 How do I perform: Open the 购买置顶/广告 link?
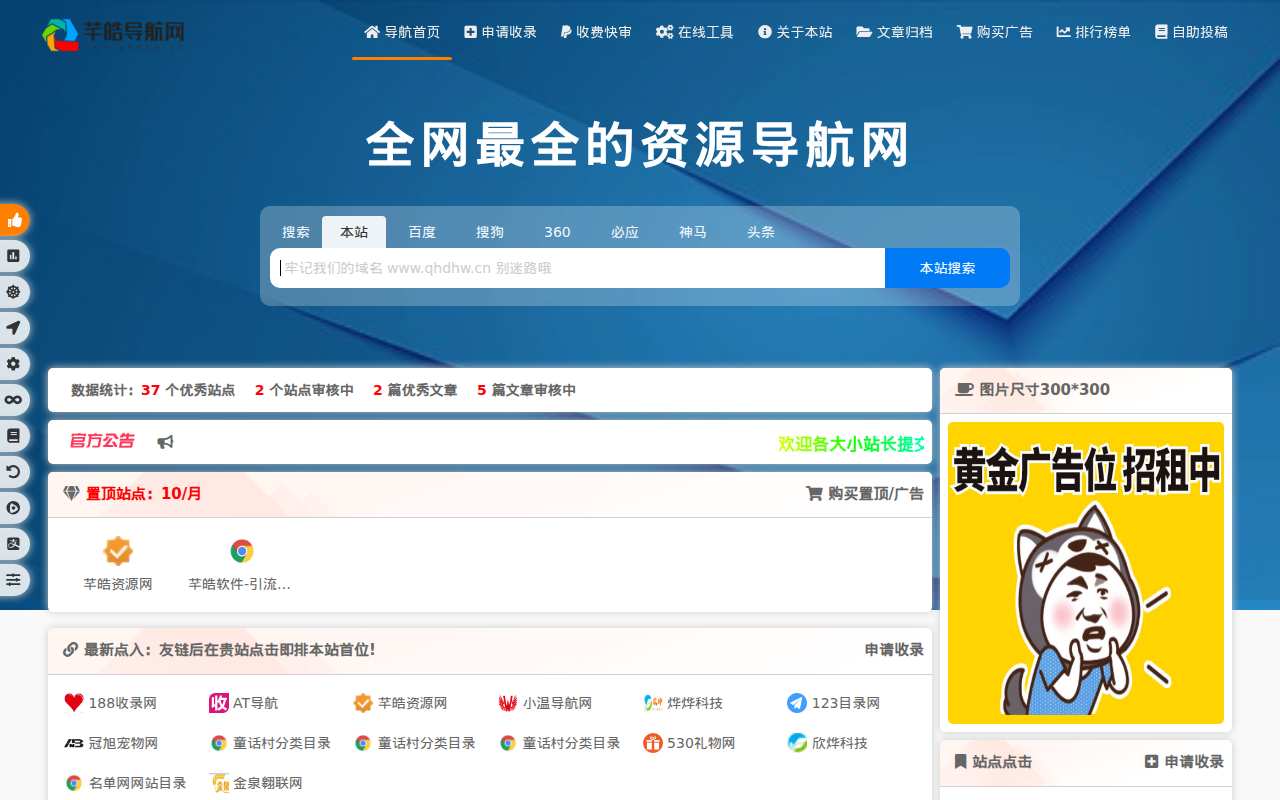click(866, 493)
